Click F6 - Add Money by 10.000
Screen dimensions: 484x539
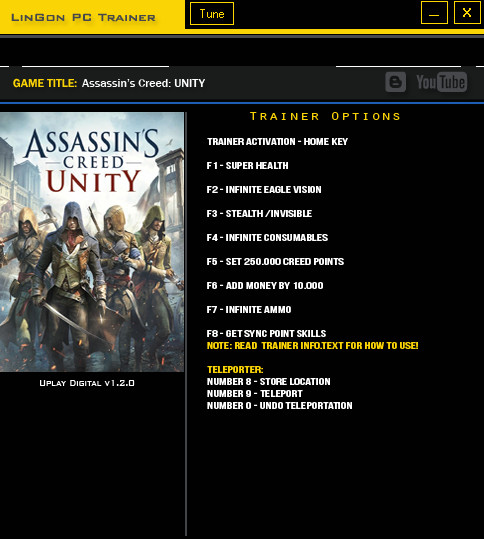(x=265, y=286)
